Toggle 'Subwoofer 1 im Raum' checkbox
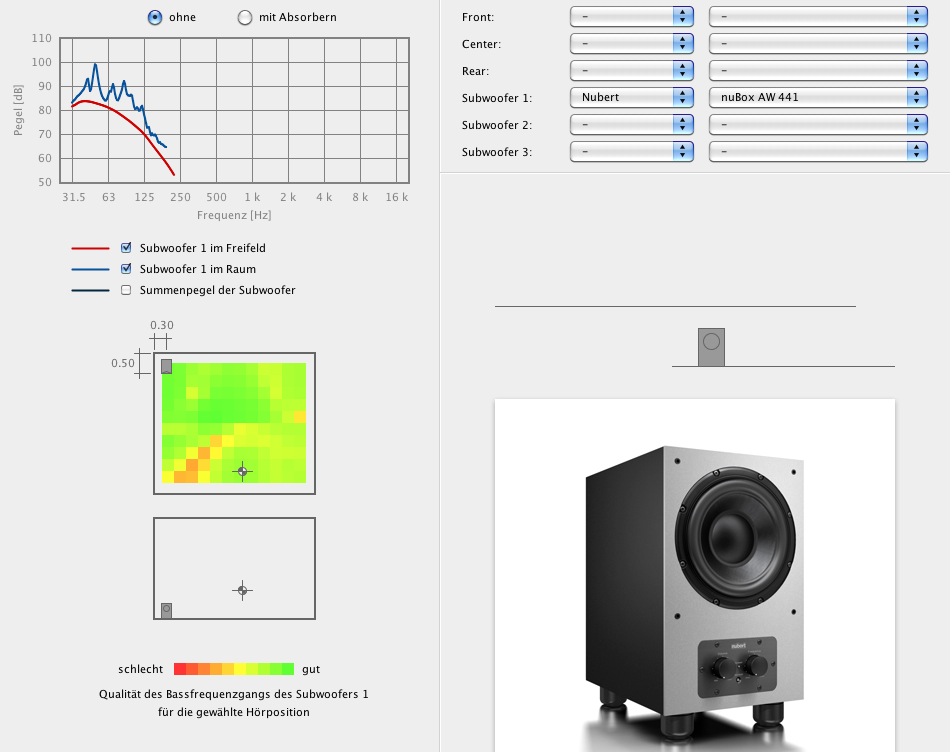Screen dimensions: 952x752 126,269
